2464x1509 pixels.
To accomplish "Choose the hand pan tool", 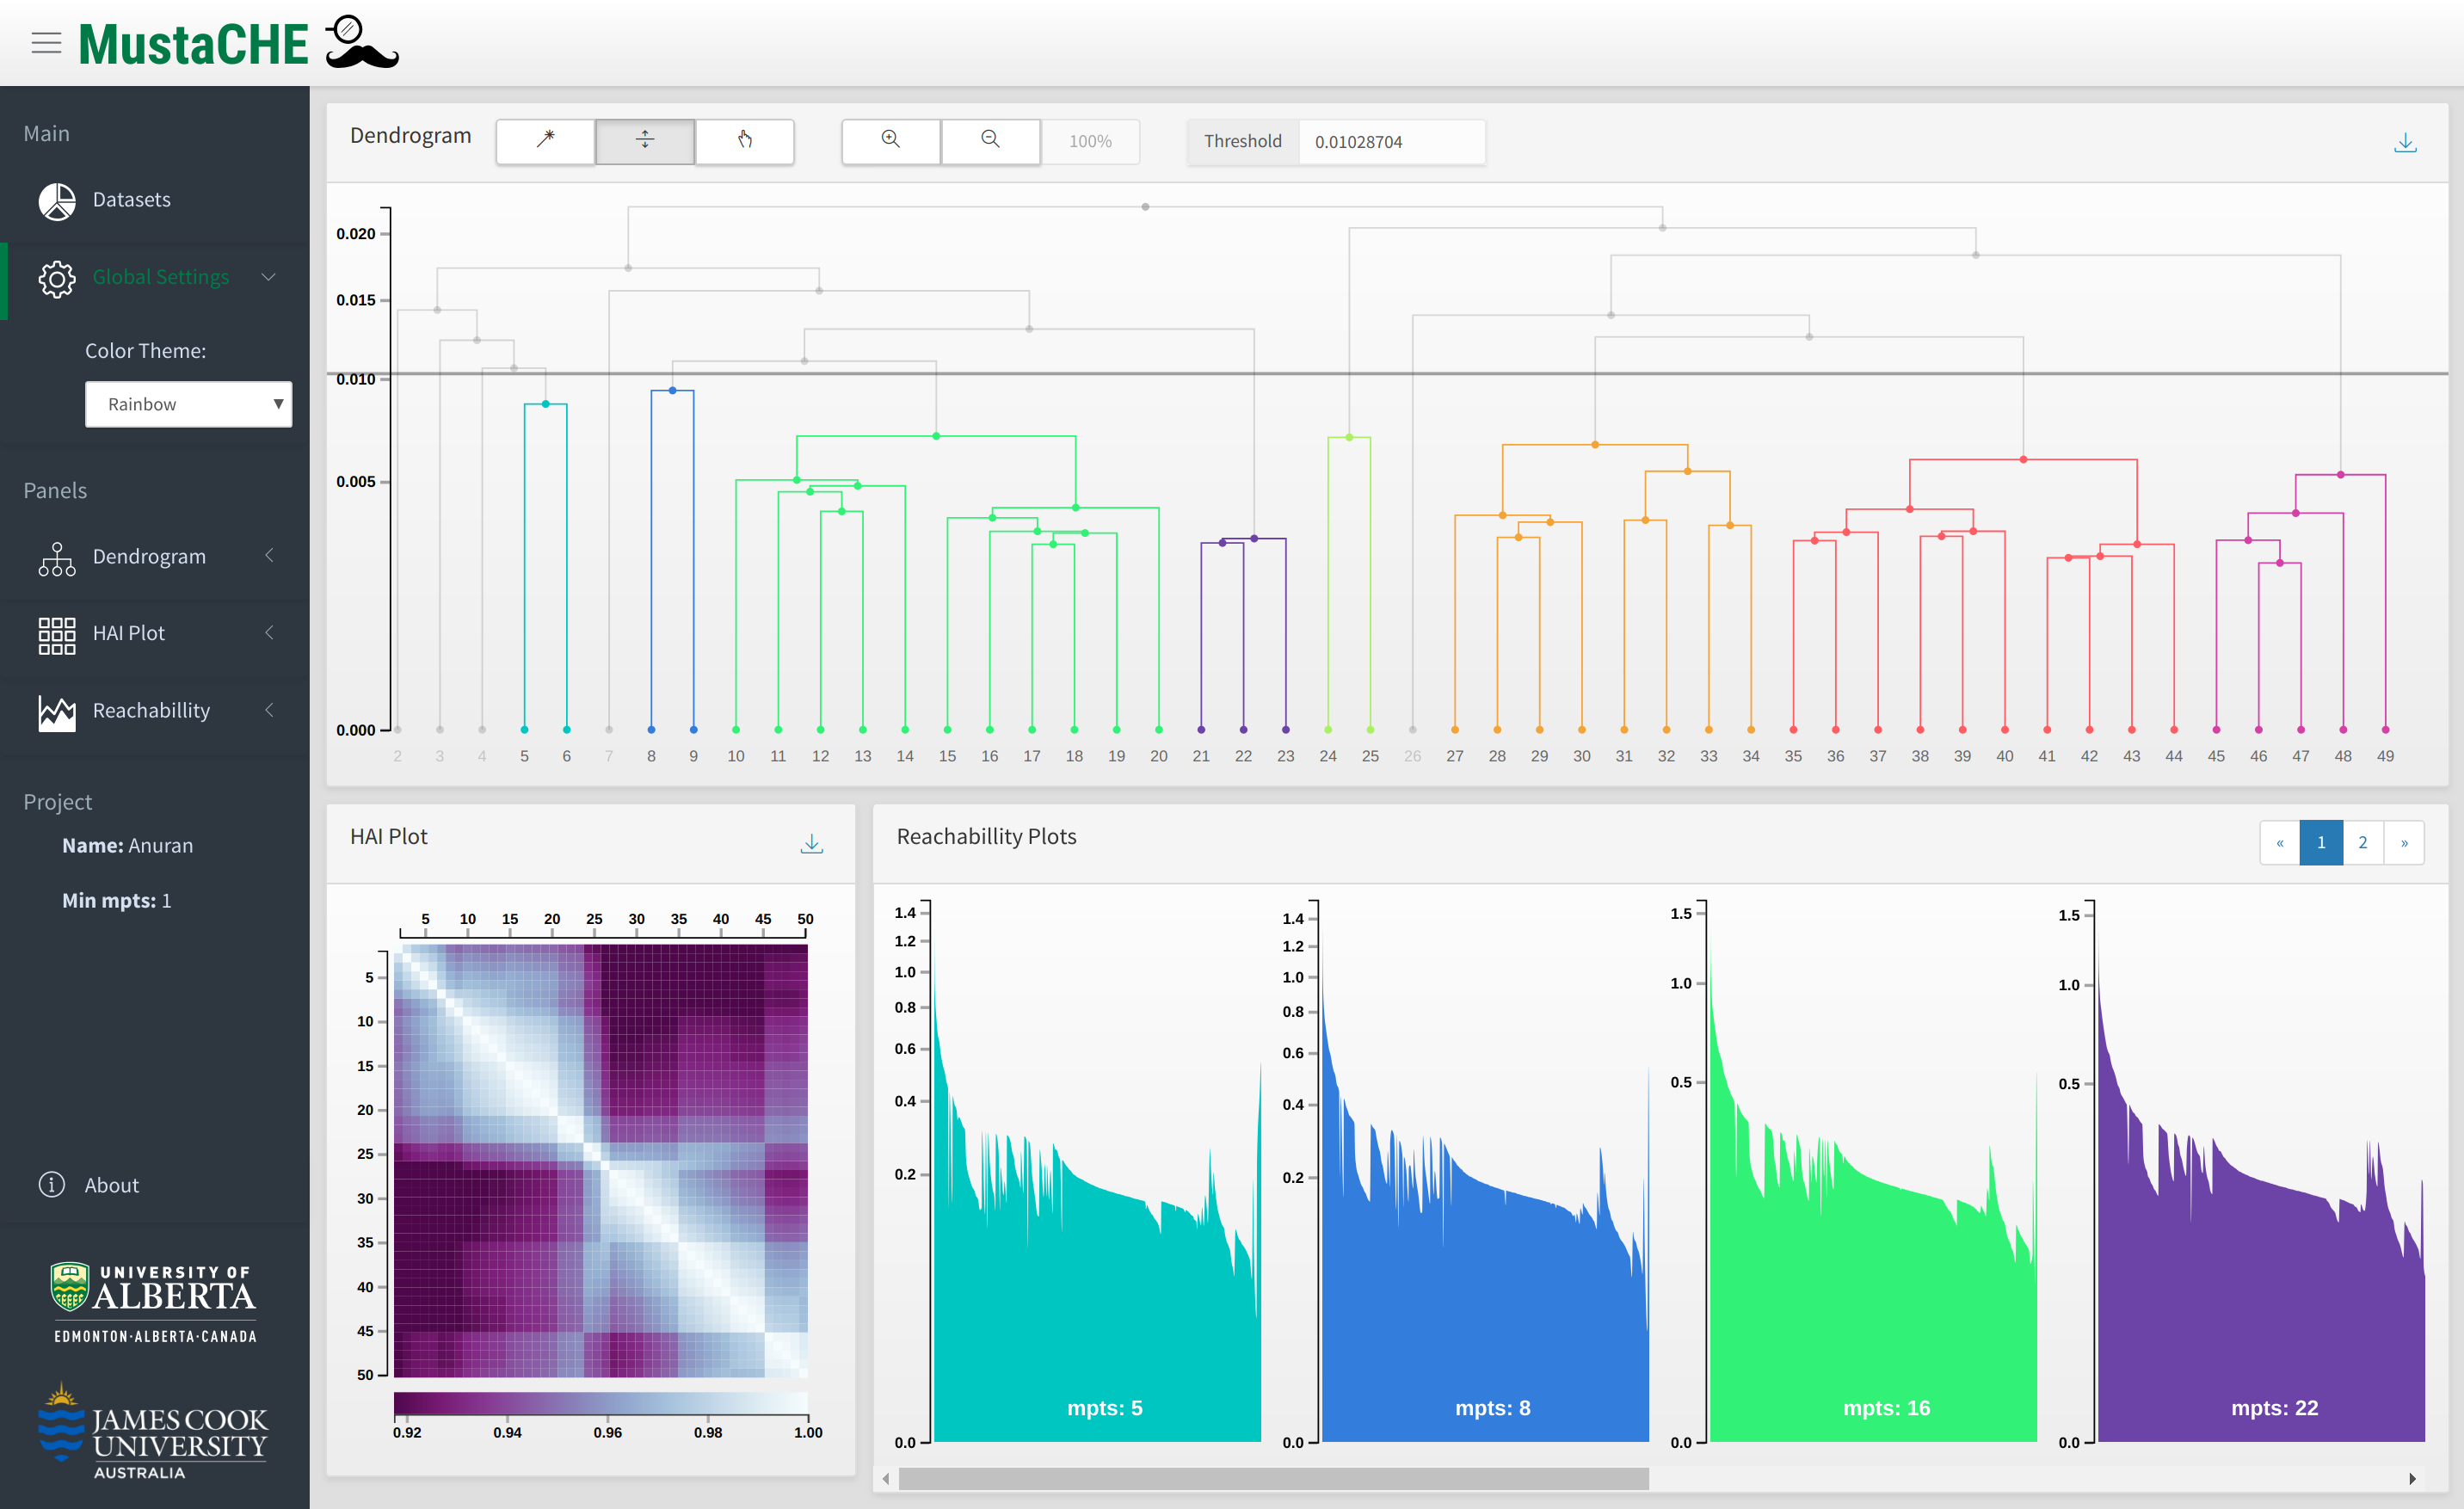I will click(744, 141).
